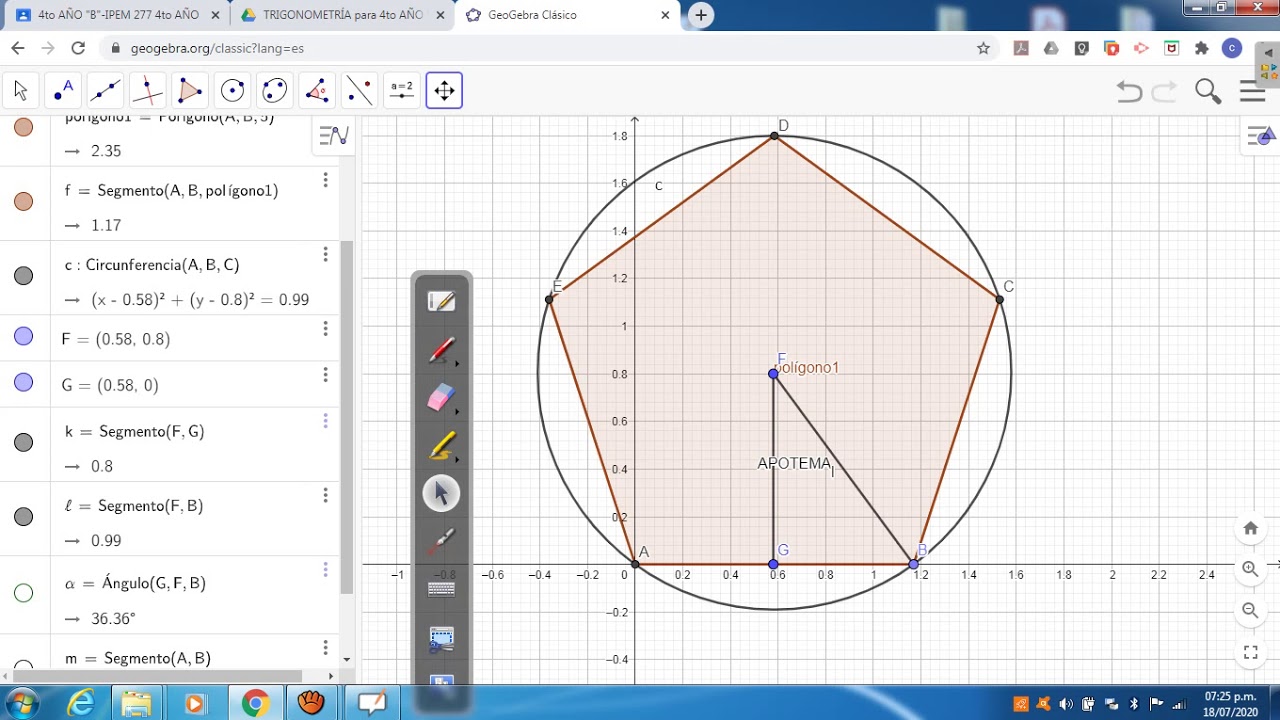Open the GeoGebra search magnifier

[1208, 92]
